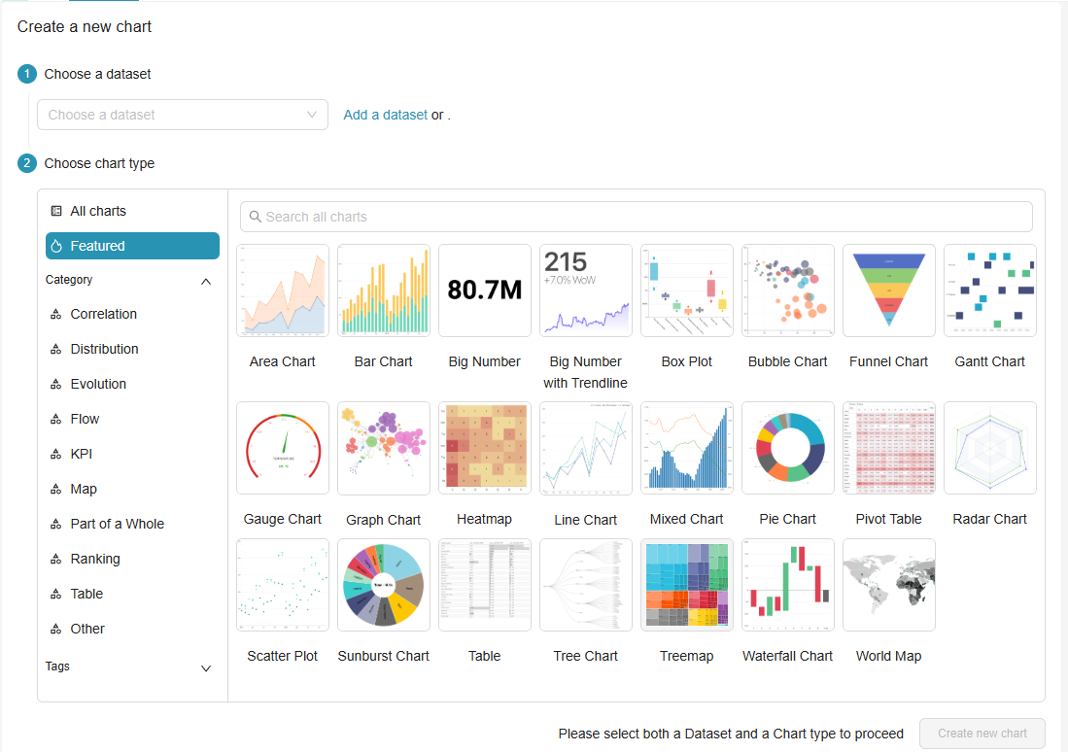This screenshot has width=1068, height=752.
Task: Show All charts in sidebar
Action: pyautogui.click(x=132, y=211)
